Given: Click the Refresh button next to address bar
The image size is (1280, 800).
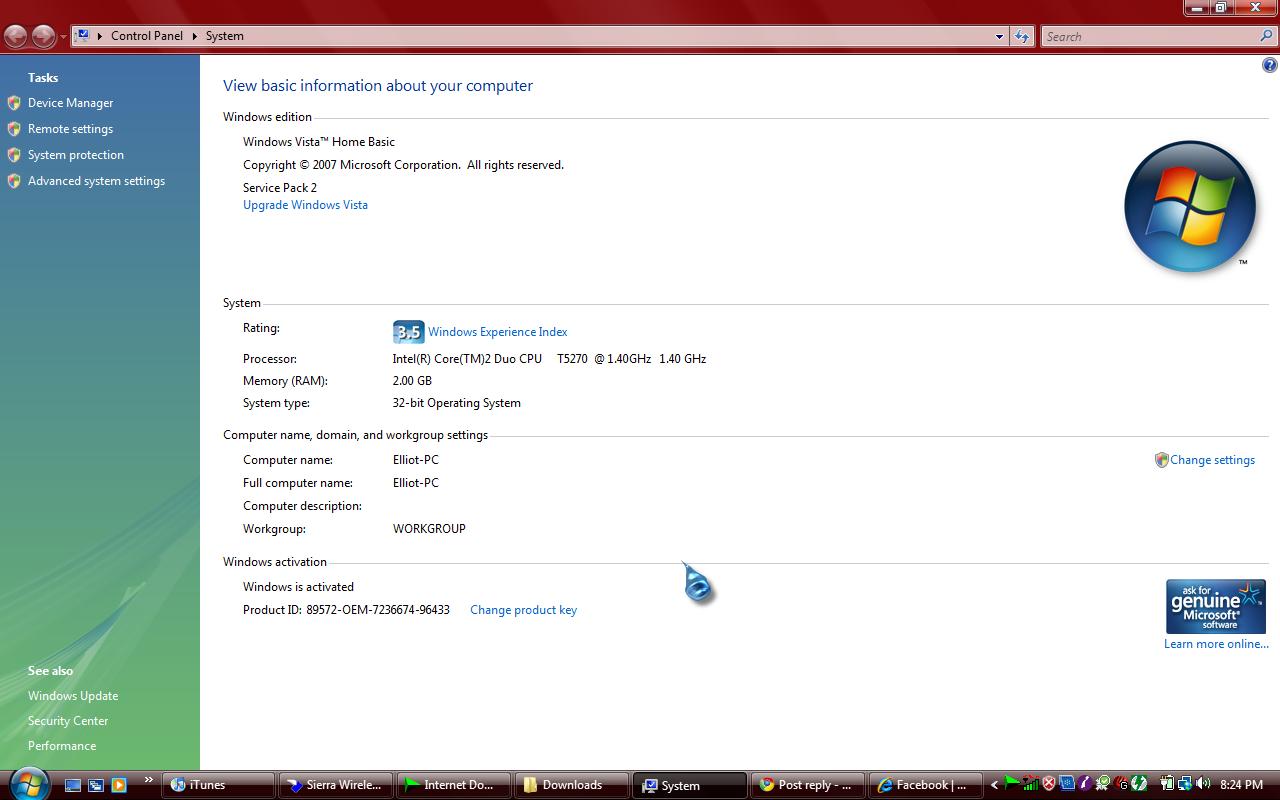Looking at the screenshot, I should coord(1021,37).
